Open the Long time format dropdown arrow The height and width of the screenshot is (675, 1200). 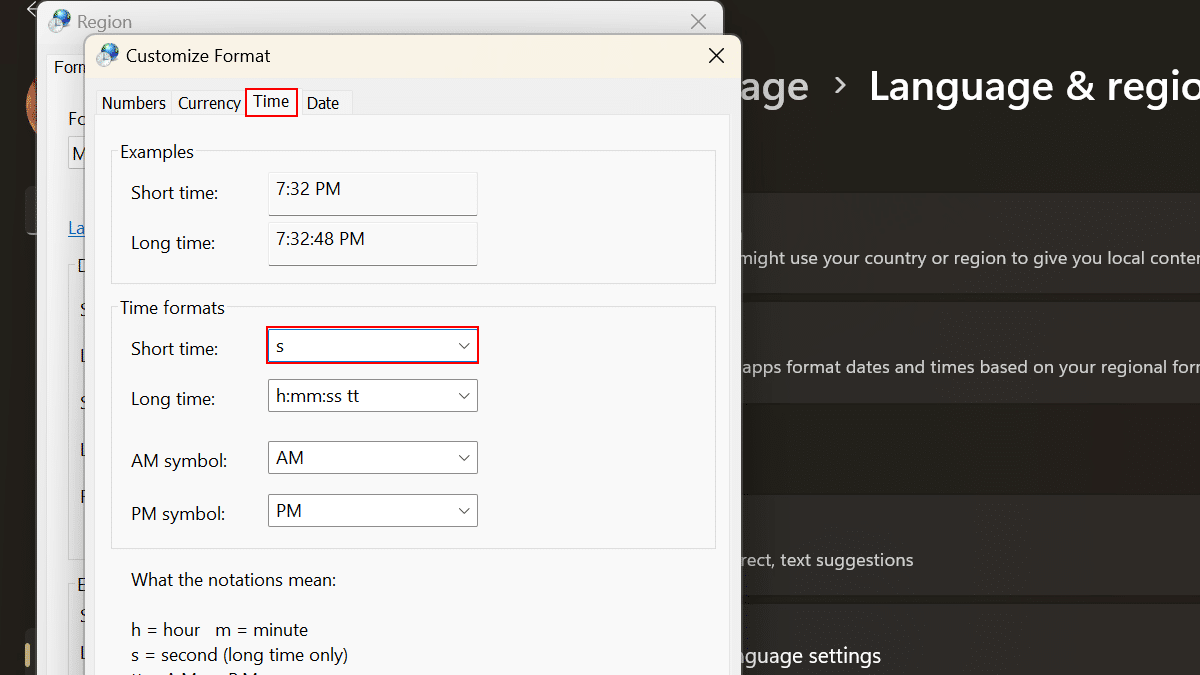(x=464, y=396)
